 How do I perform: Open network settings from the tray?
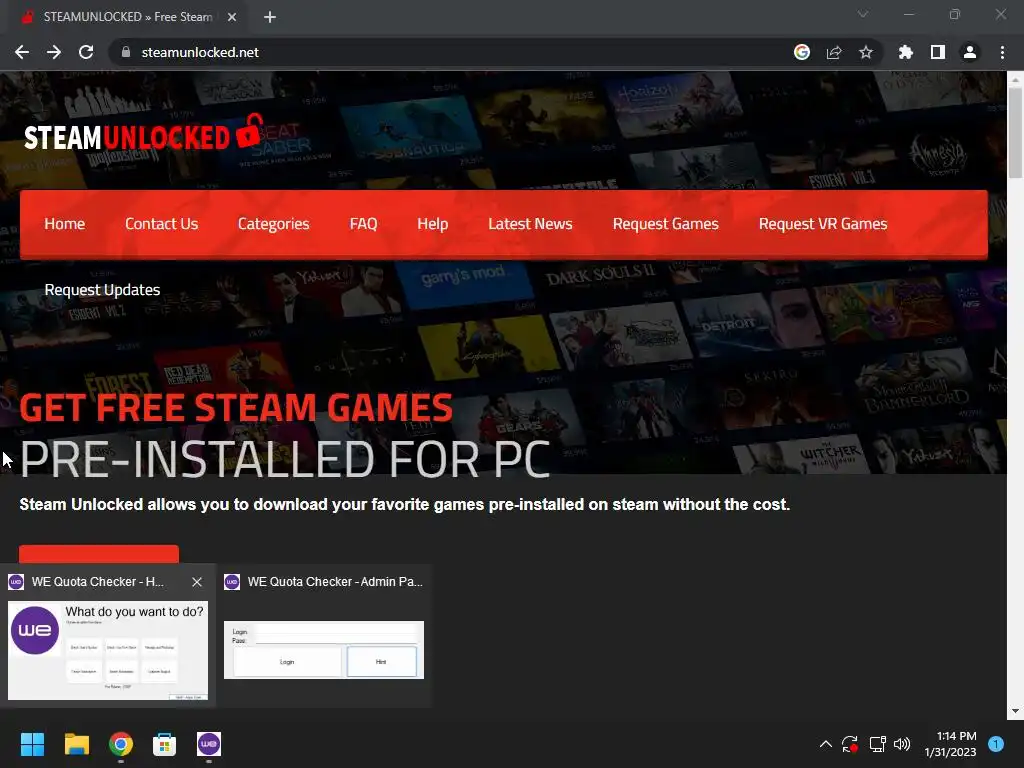[x=877, y=744]
